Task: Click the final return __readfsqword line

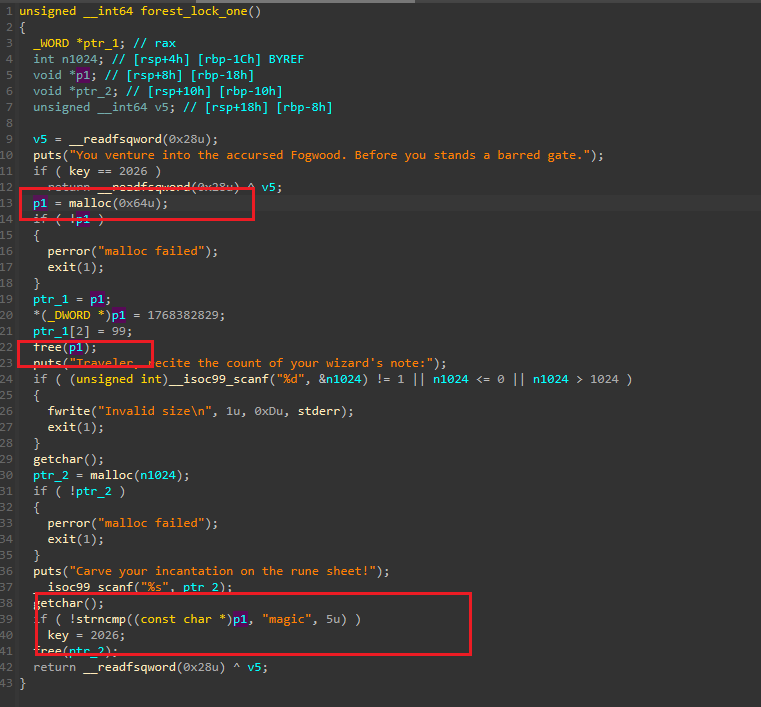Action: coord(150,668)
